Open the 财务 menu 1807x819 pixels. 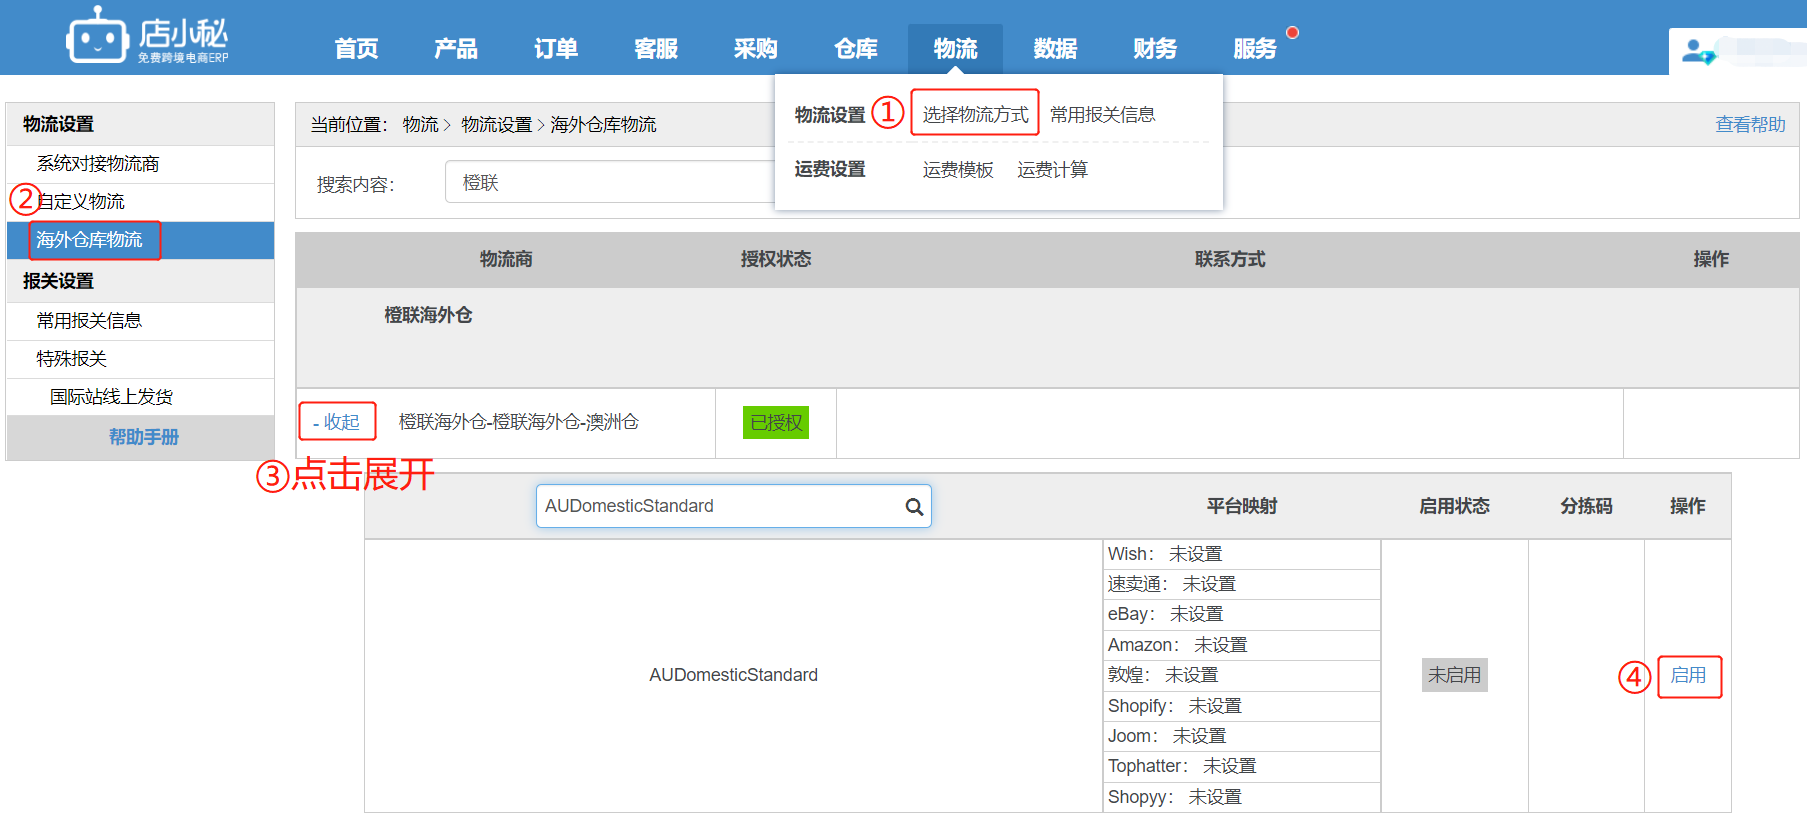point(1155,49)
